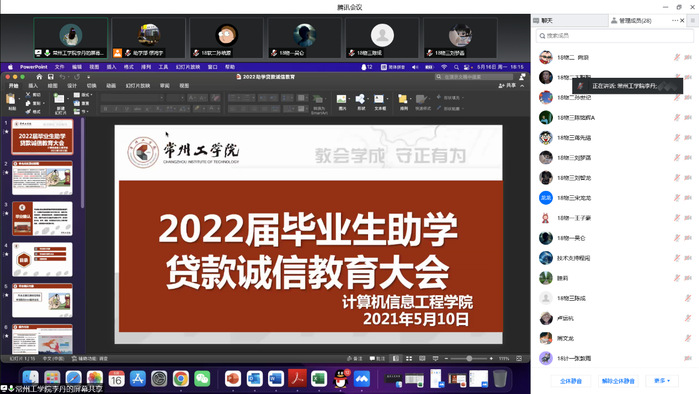Click the PowerPoint save disk icon
Viewport: 699px width, 394px height.
tap(50, 77)
